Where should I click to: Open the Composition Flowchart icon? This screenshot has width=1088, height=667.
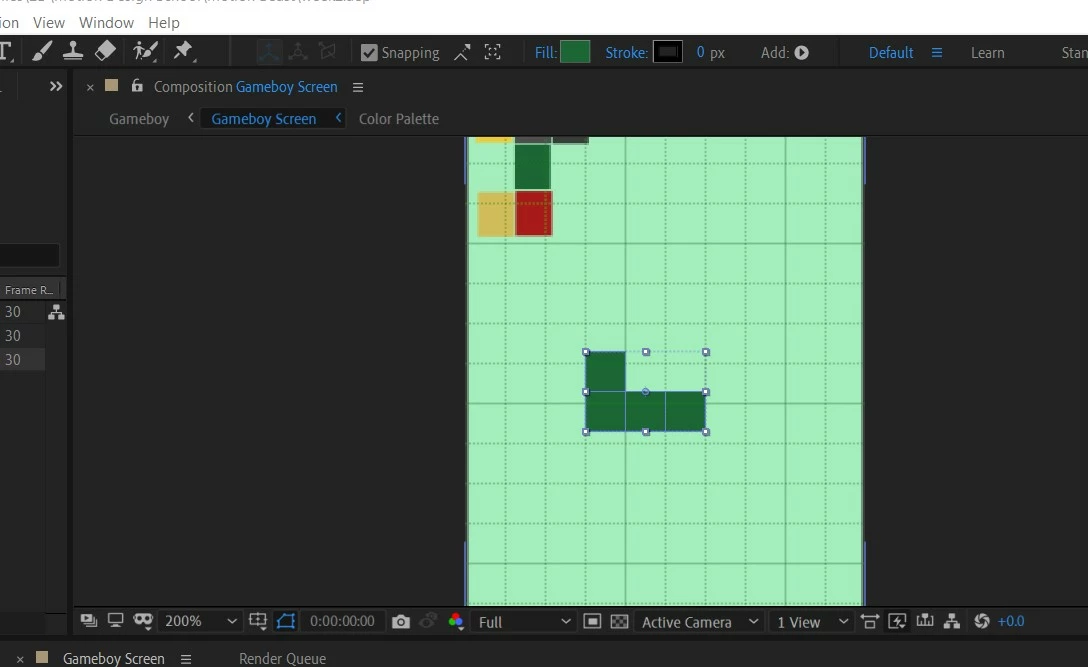point(952,621)
